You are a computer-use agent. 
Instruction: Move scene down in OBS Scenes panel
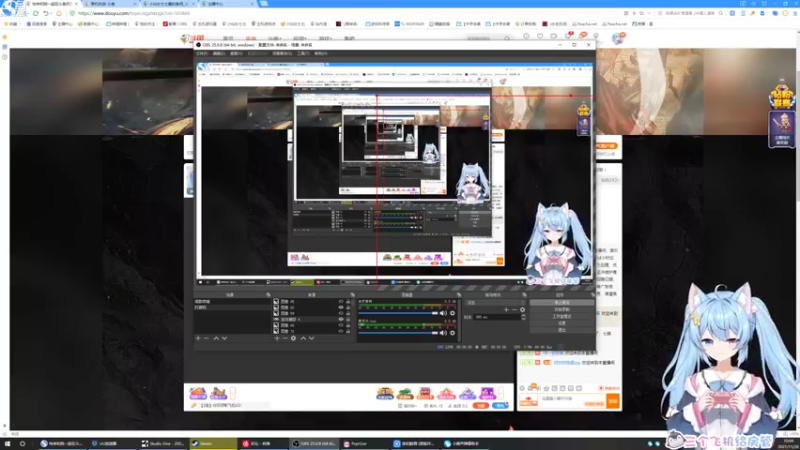coord(224,338)
